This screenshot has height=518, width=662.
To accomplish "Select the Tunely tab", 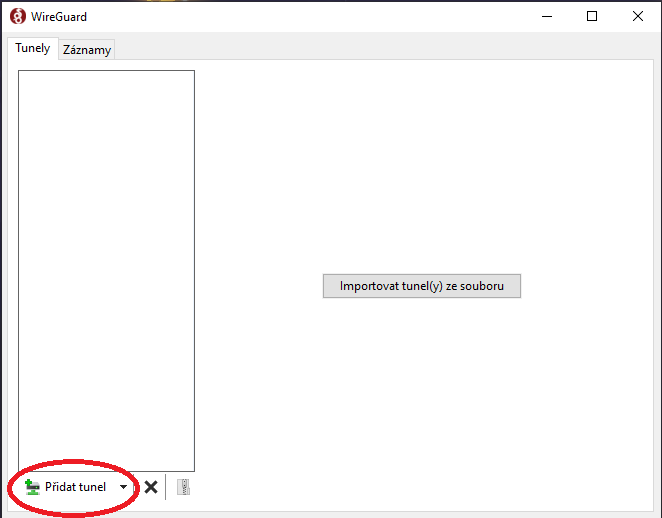I will [x=33, y=48].
